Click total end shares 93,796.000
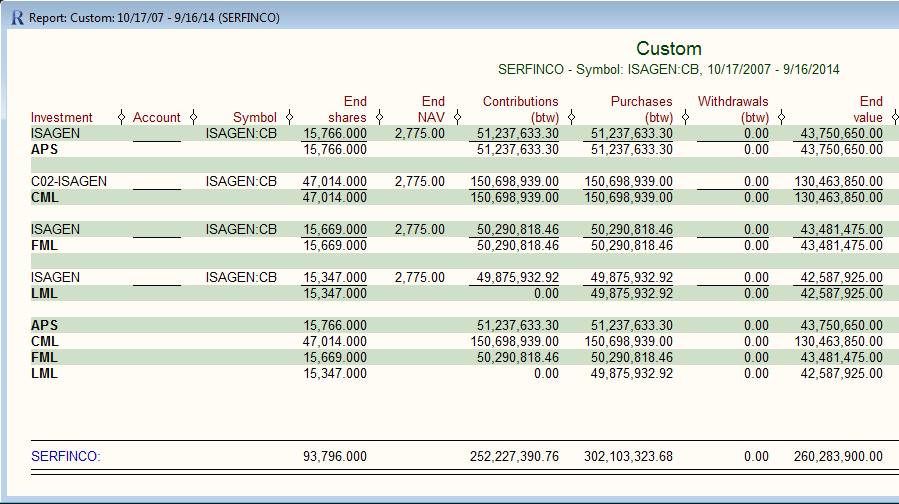This screenshot has height=504, width=899. 335,456
